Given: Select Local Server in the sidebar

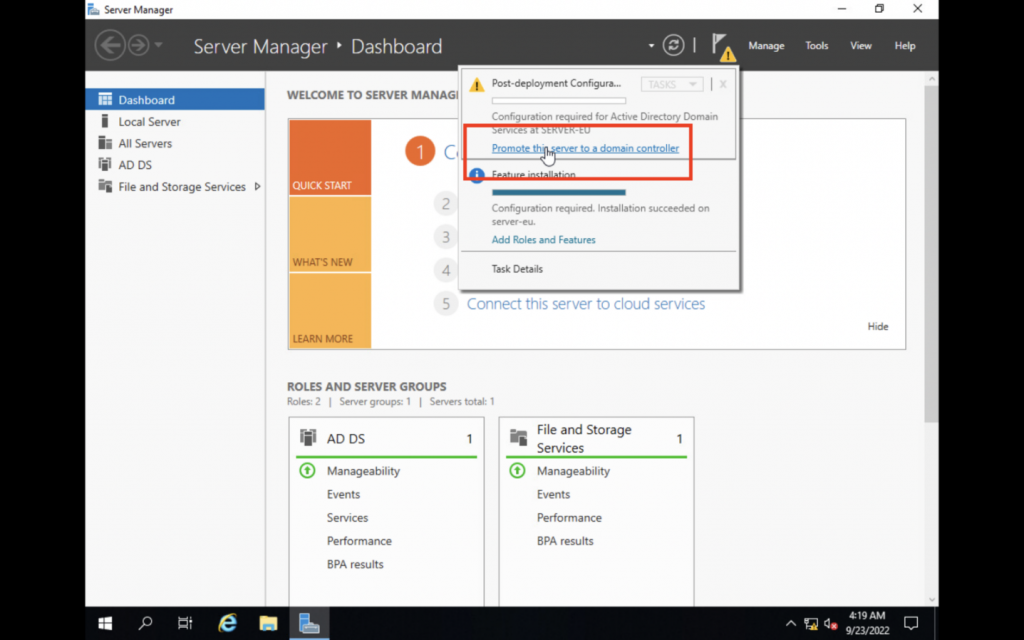Looking at the screenshot, I should (149, 122).
